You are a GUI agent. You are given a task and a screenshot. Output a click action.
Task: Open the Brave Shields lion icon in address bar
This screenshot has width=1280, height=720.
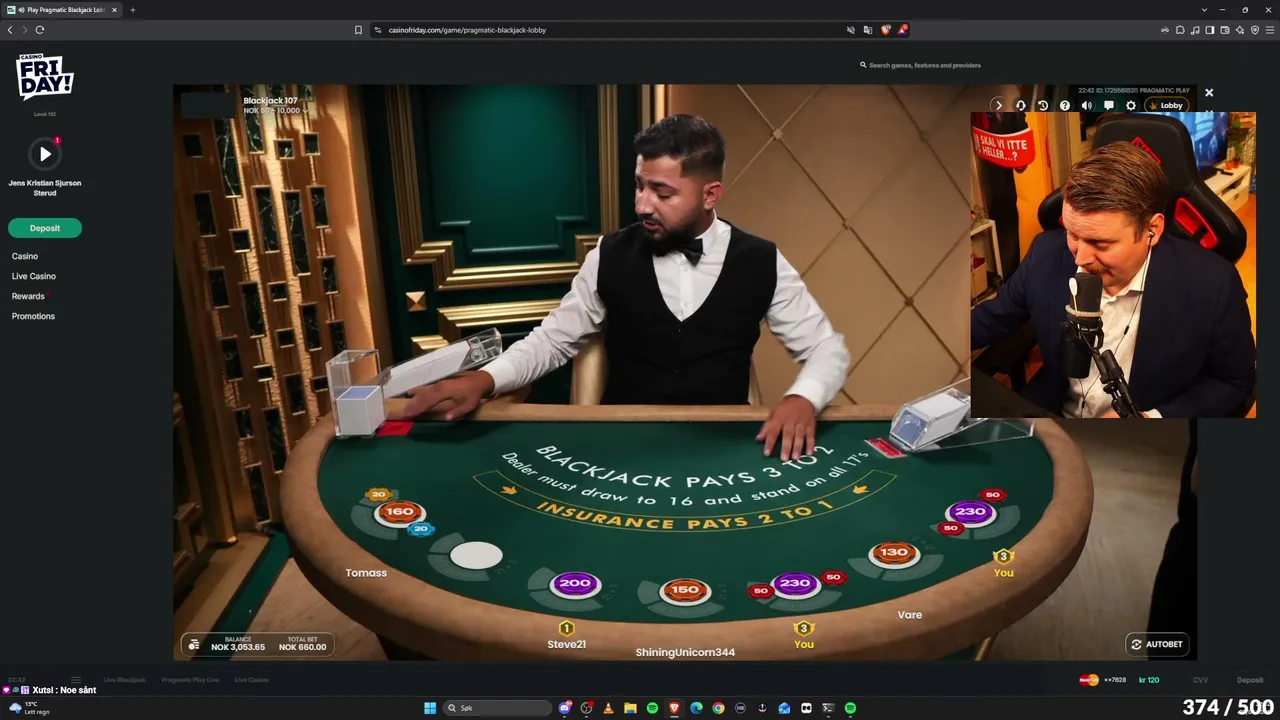click(885, 30)
